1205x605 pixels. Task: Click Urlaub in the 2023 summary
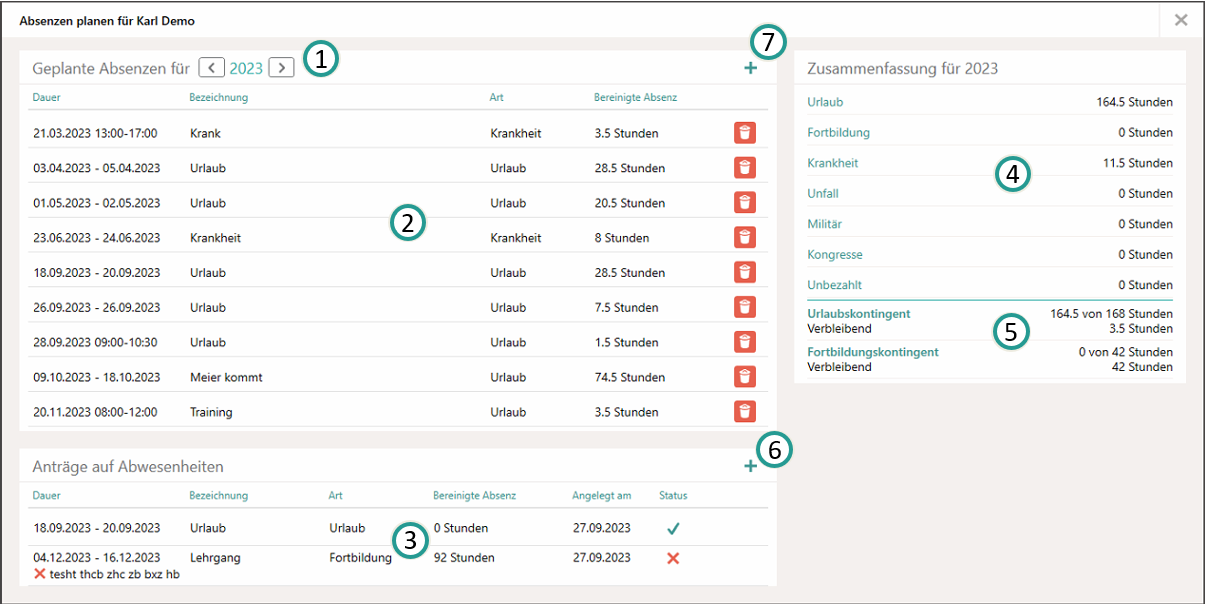click(825, 102)
